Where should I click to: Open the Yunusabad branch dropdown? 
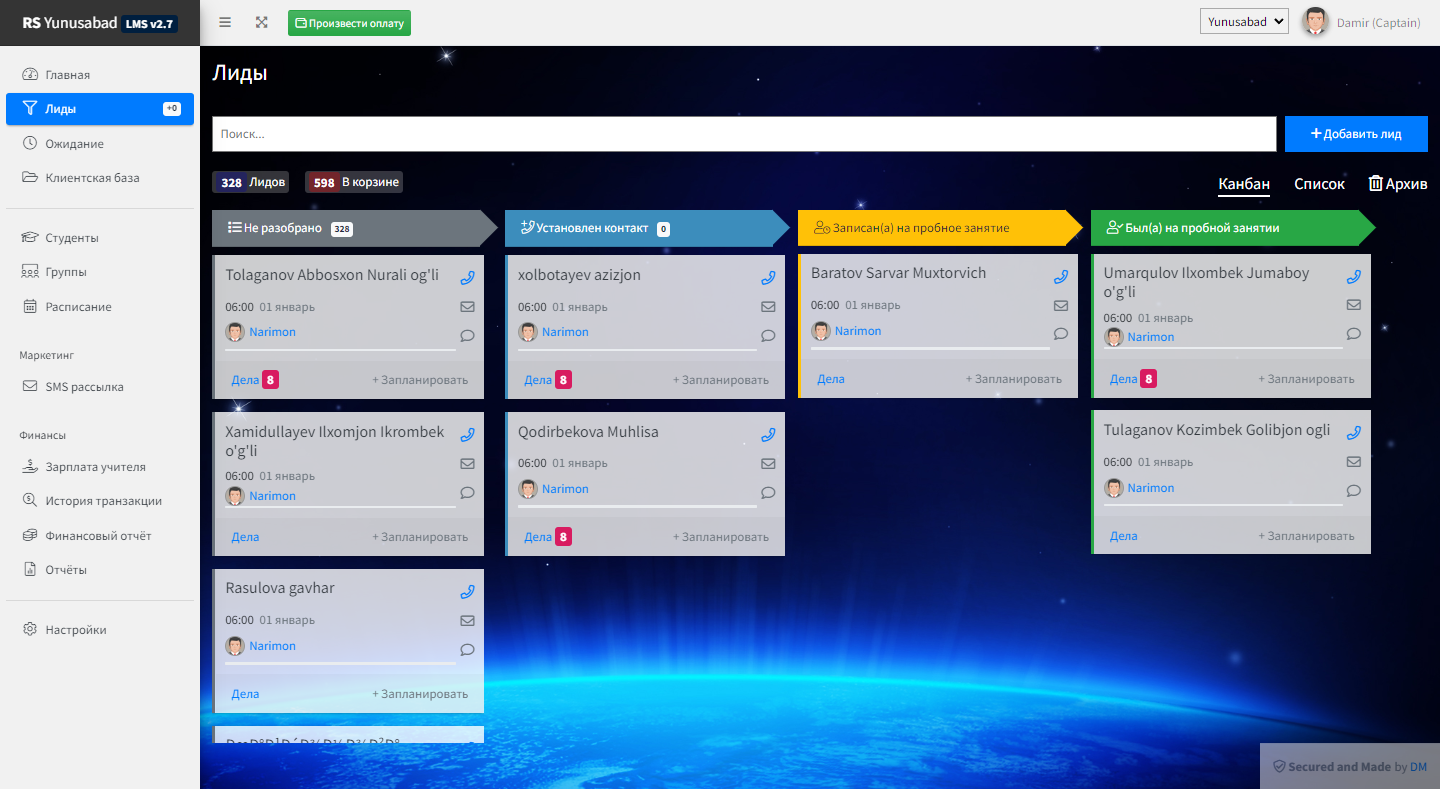[1244, 22]
